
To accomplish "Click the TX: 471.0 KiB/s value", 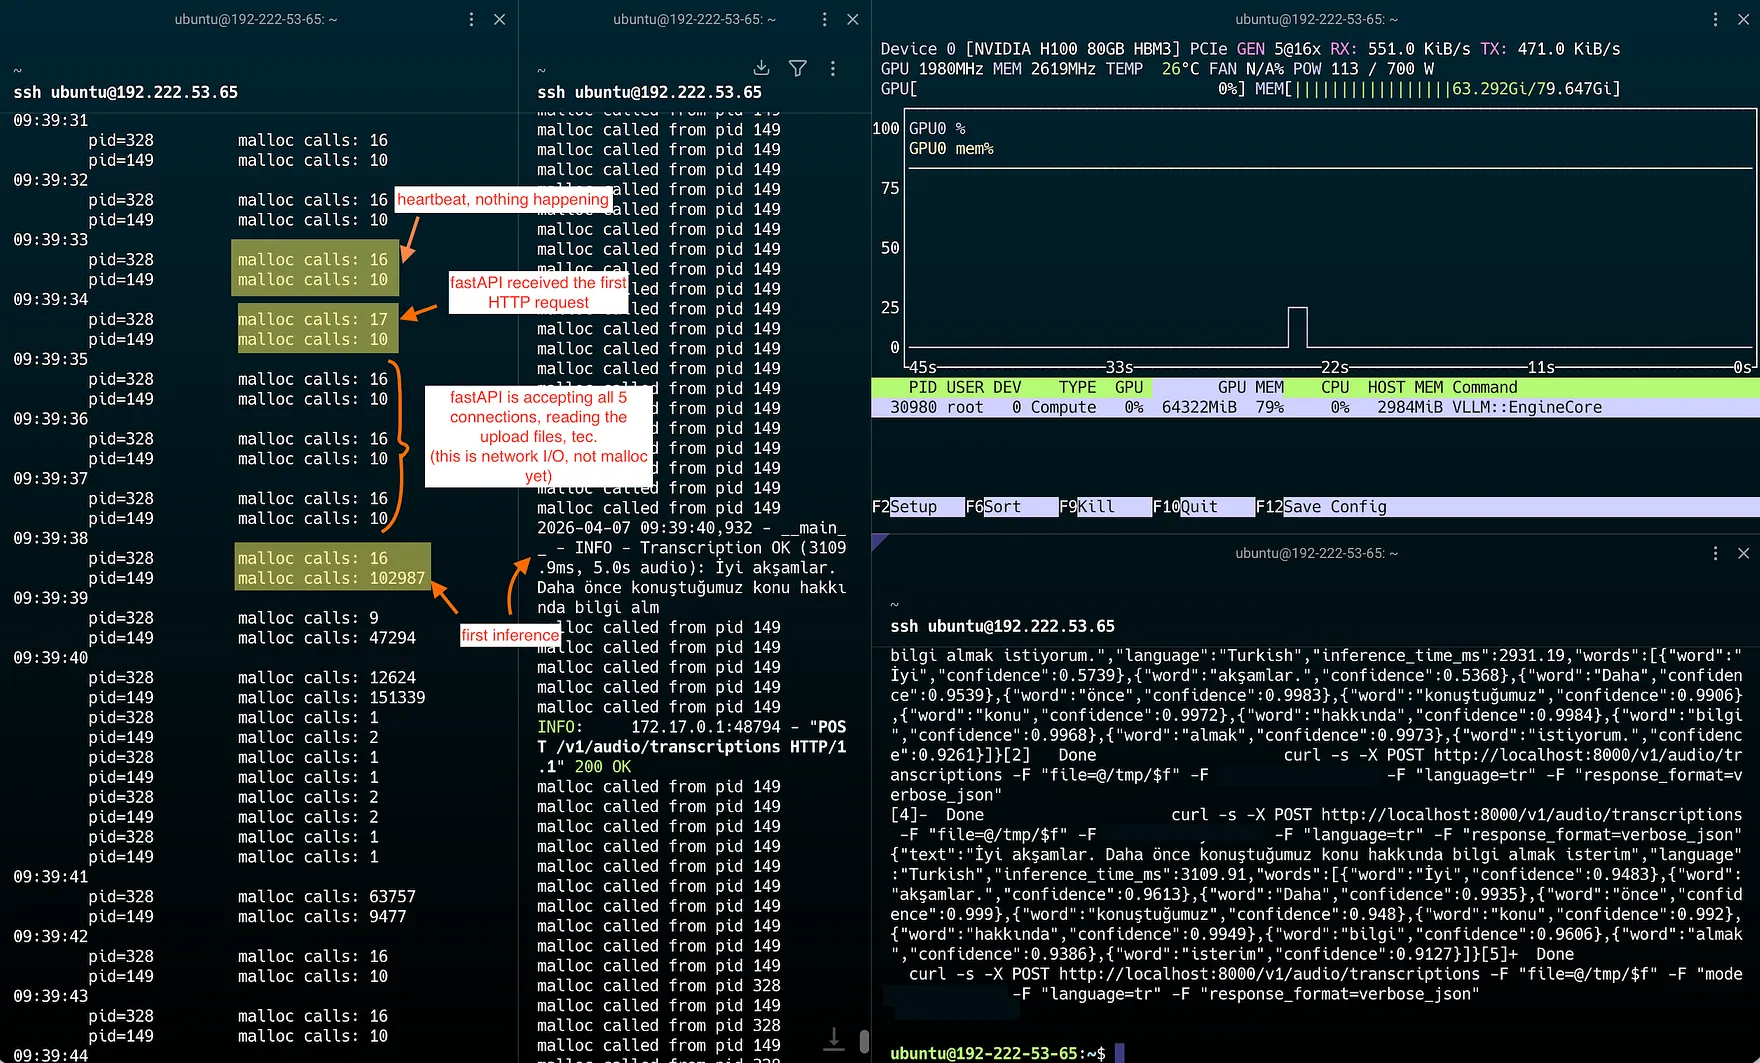I will (1550, 49).
